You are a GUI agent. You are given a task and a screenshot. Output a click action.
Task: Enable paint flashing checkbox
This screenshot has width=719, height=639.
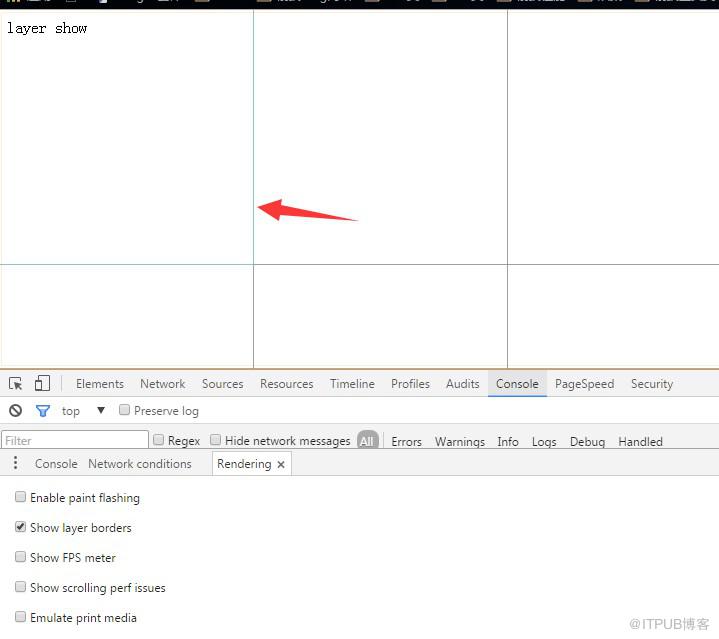(20, 497)
